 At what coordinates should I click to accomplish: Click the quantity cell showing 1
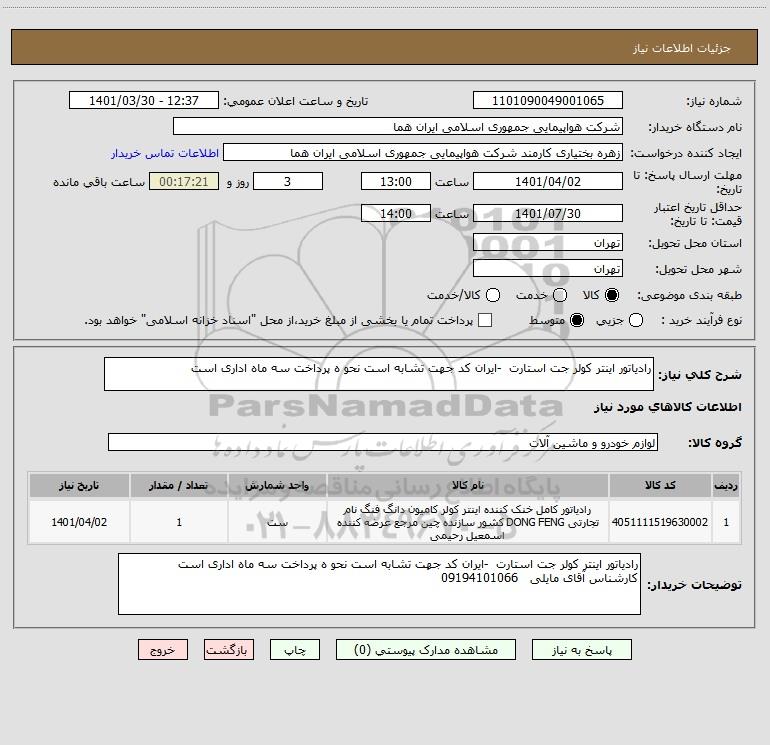click(x=179, y=522)
